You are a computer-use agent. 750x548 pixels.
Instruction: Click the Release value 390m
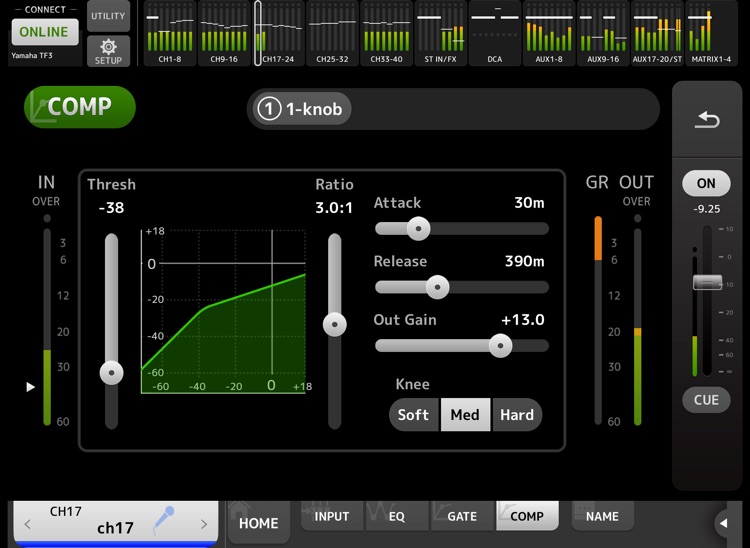point(525,261)
